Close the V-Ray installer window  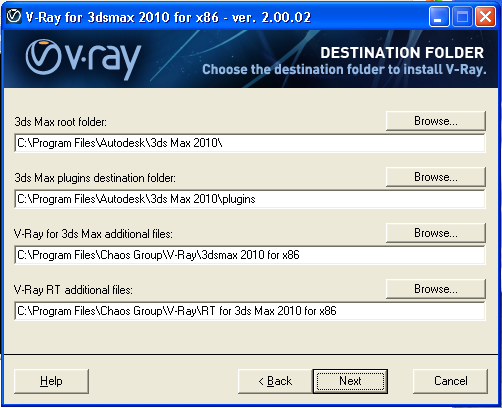(x=485, y=16)
